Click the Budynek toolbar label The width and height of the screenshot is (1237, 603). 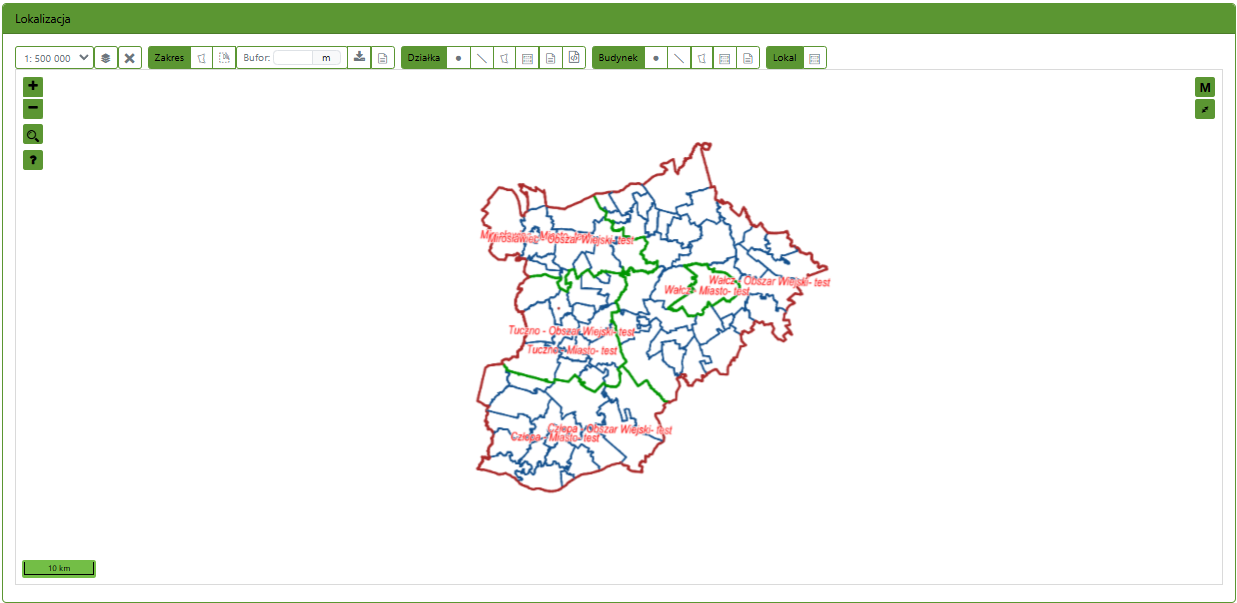618,58
